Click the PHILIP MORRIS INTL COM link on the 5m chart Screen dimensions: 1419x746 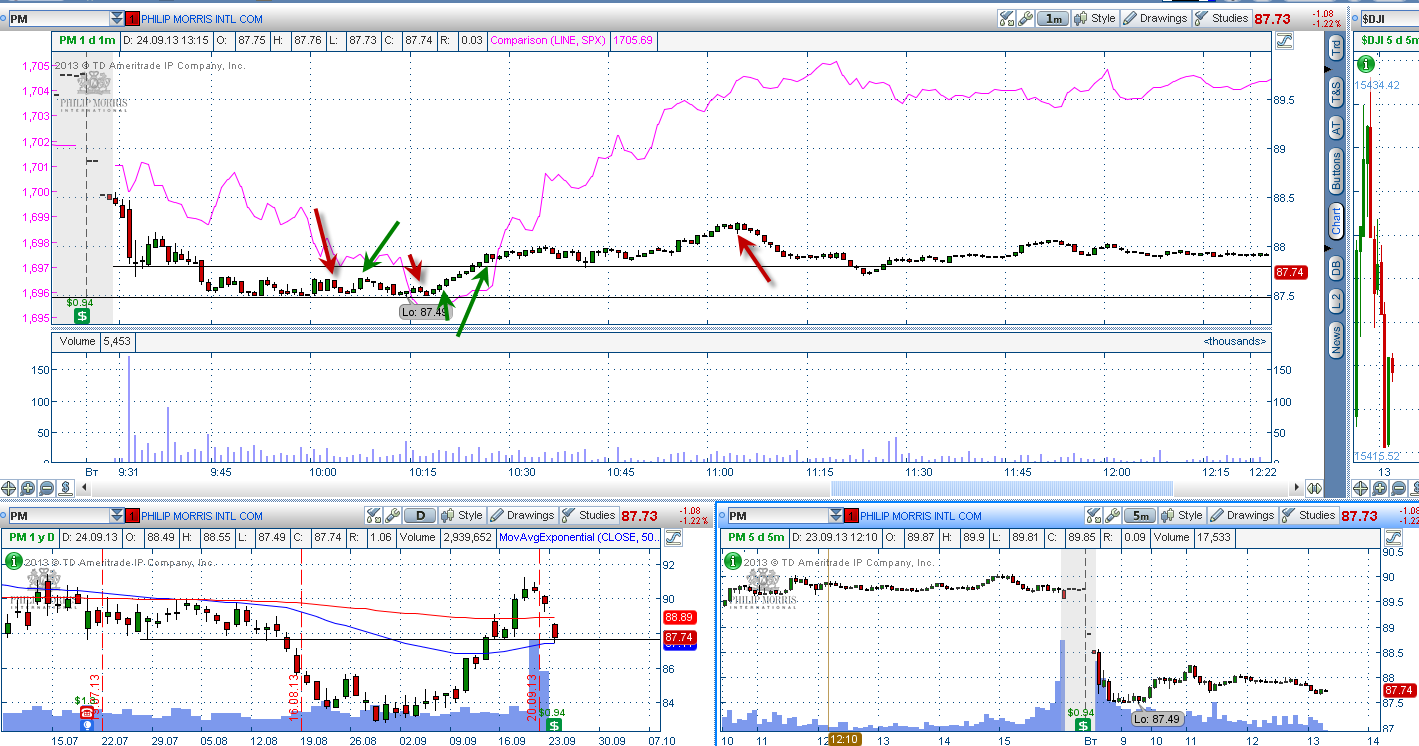tap(920, 516)
